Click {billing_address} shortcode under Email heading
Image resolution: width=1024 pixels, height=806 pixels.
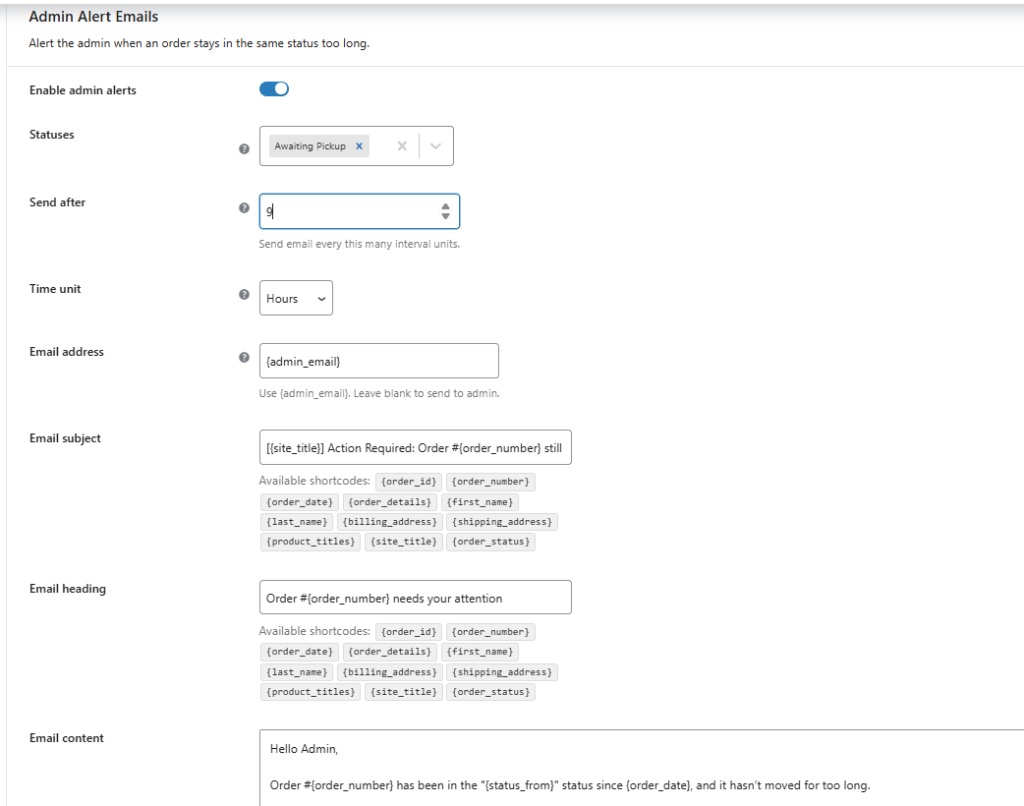[x=389, y=672]
